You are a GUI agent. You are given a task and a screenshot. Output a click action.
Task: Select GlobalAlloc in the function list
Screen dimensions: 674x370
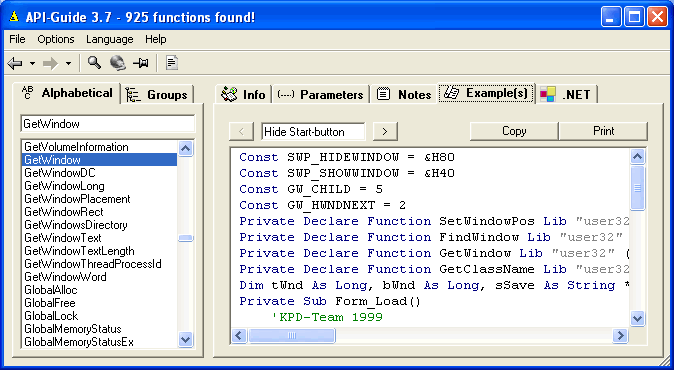pos(99,290)
